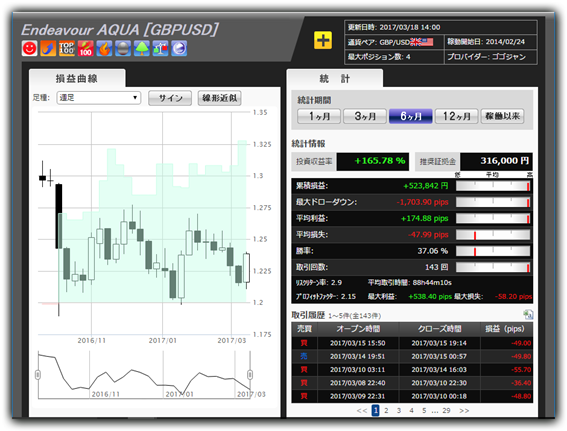
Task: Select the 12ヶ月 statistics period
Action: (x=457, y=116)
